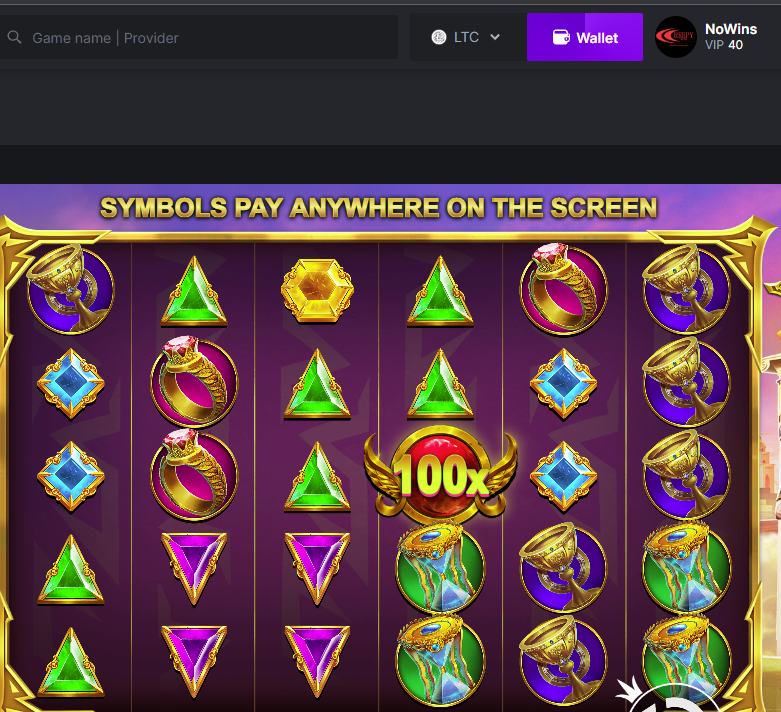Click the top-left golden chalice symbol

(x=70, y=289)
